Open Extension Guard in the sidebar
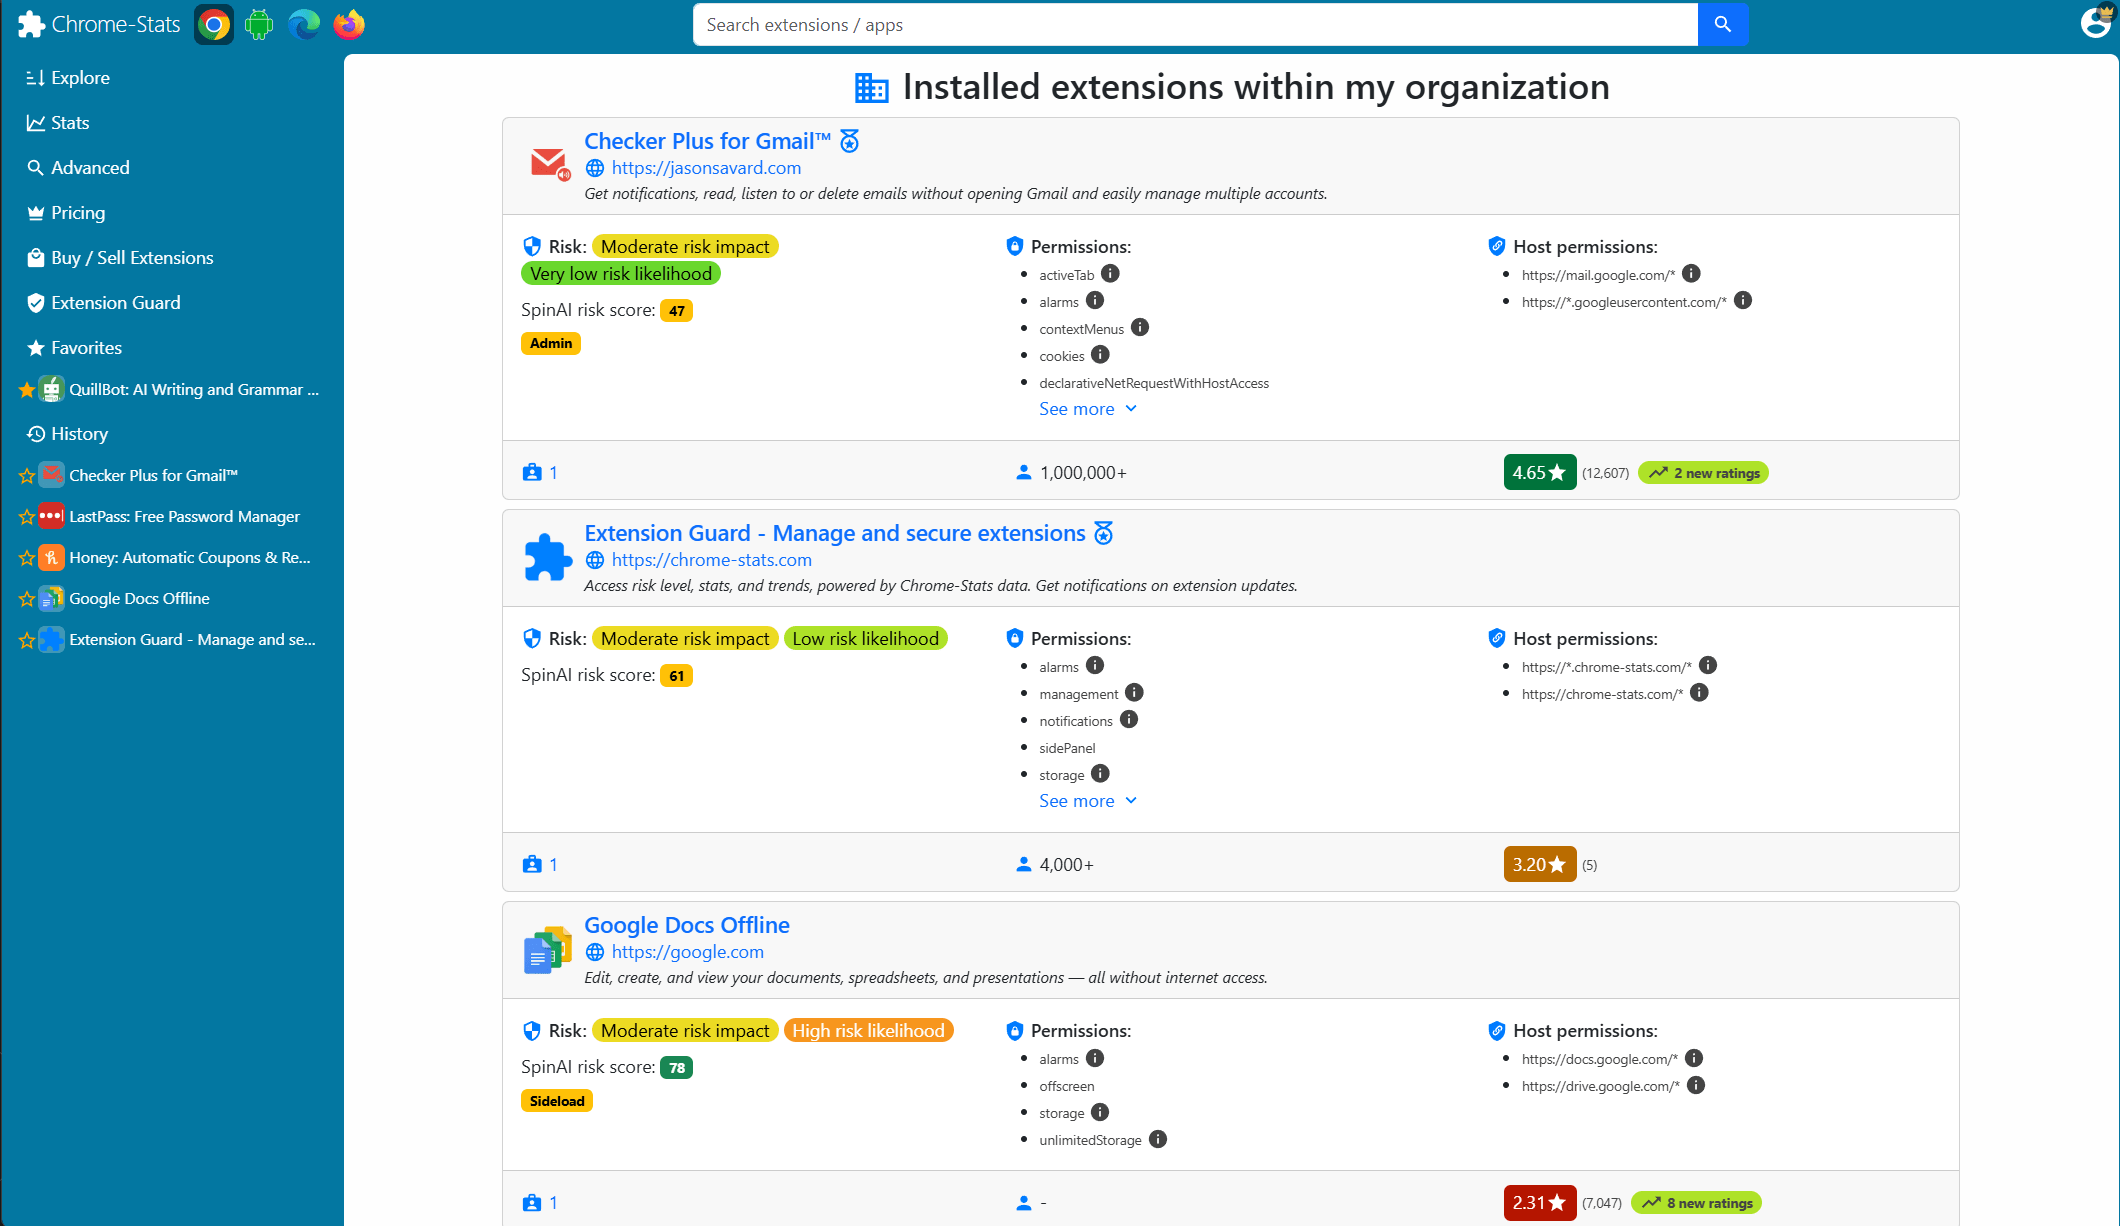 104,303
